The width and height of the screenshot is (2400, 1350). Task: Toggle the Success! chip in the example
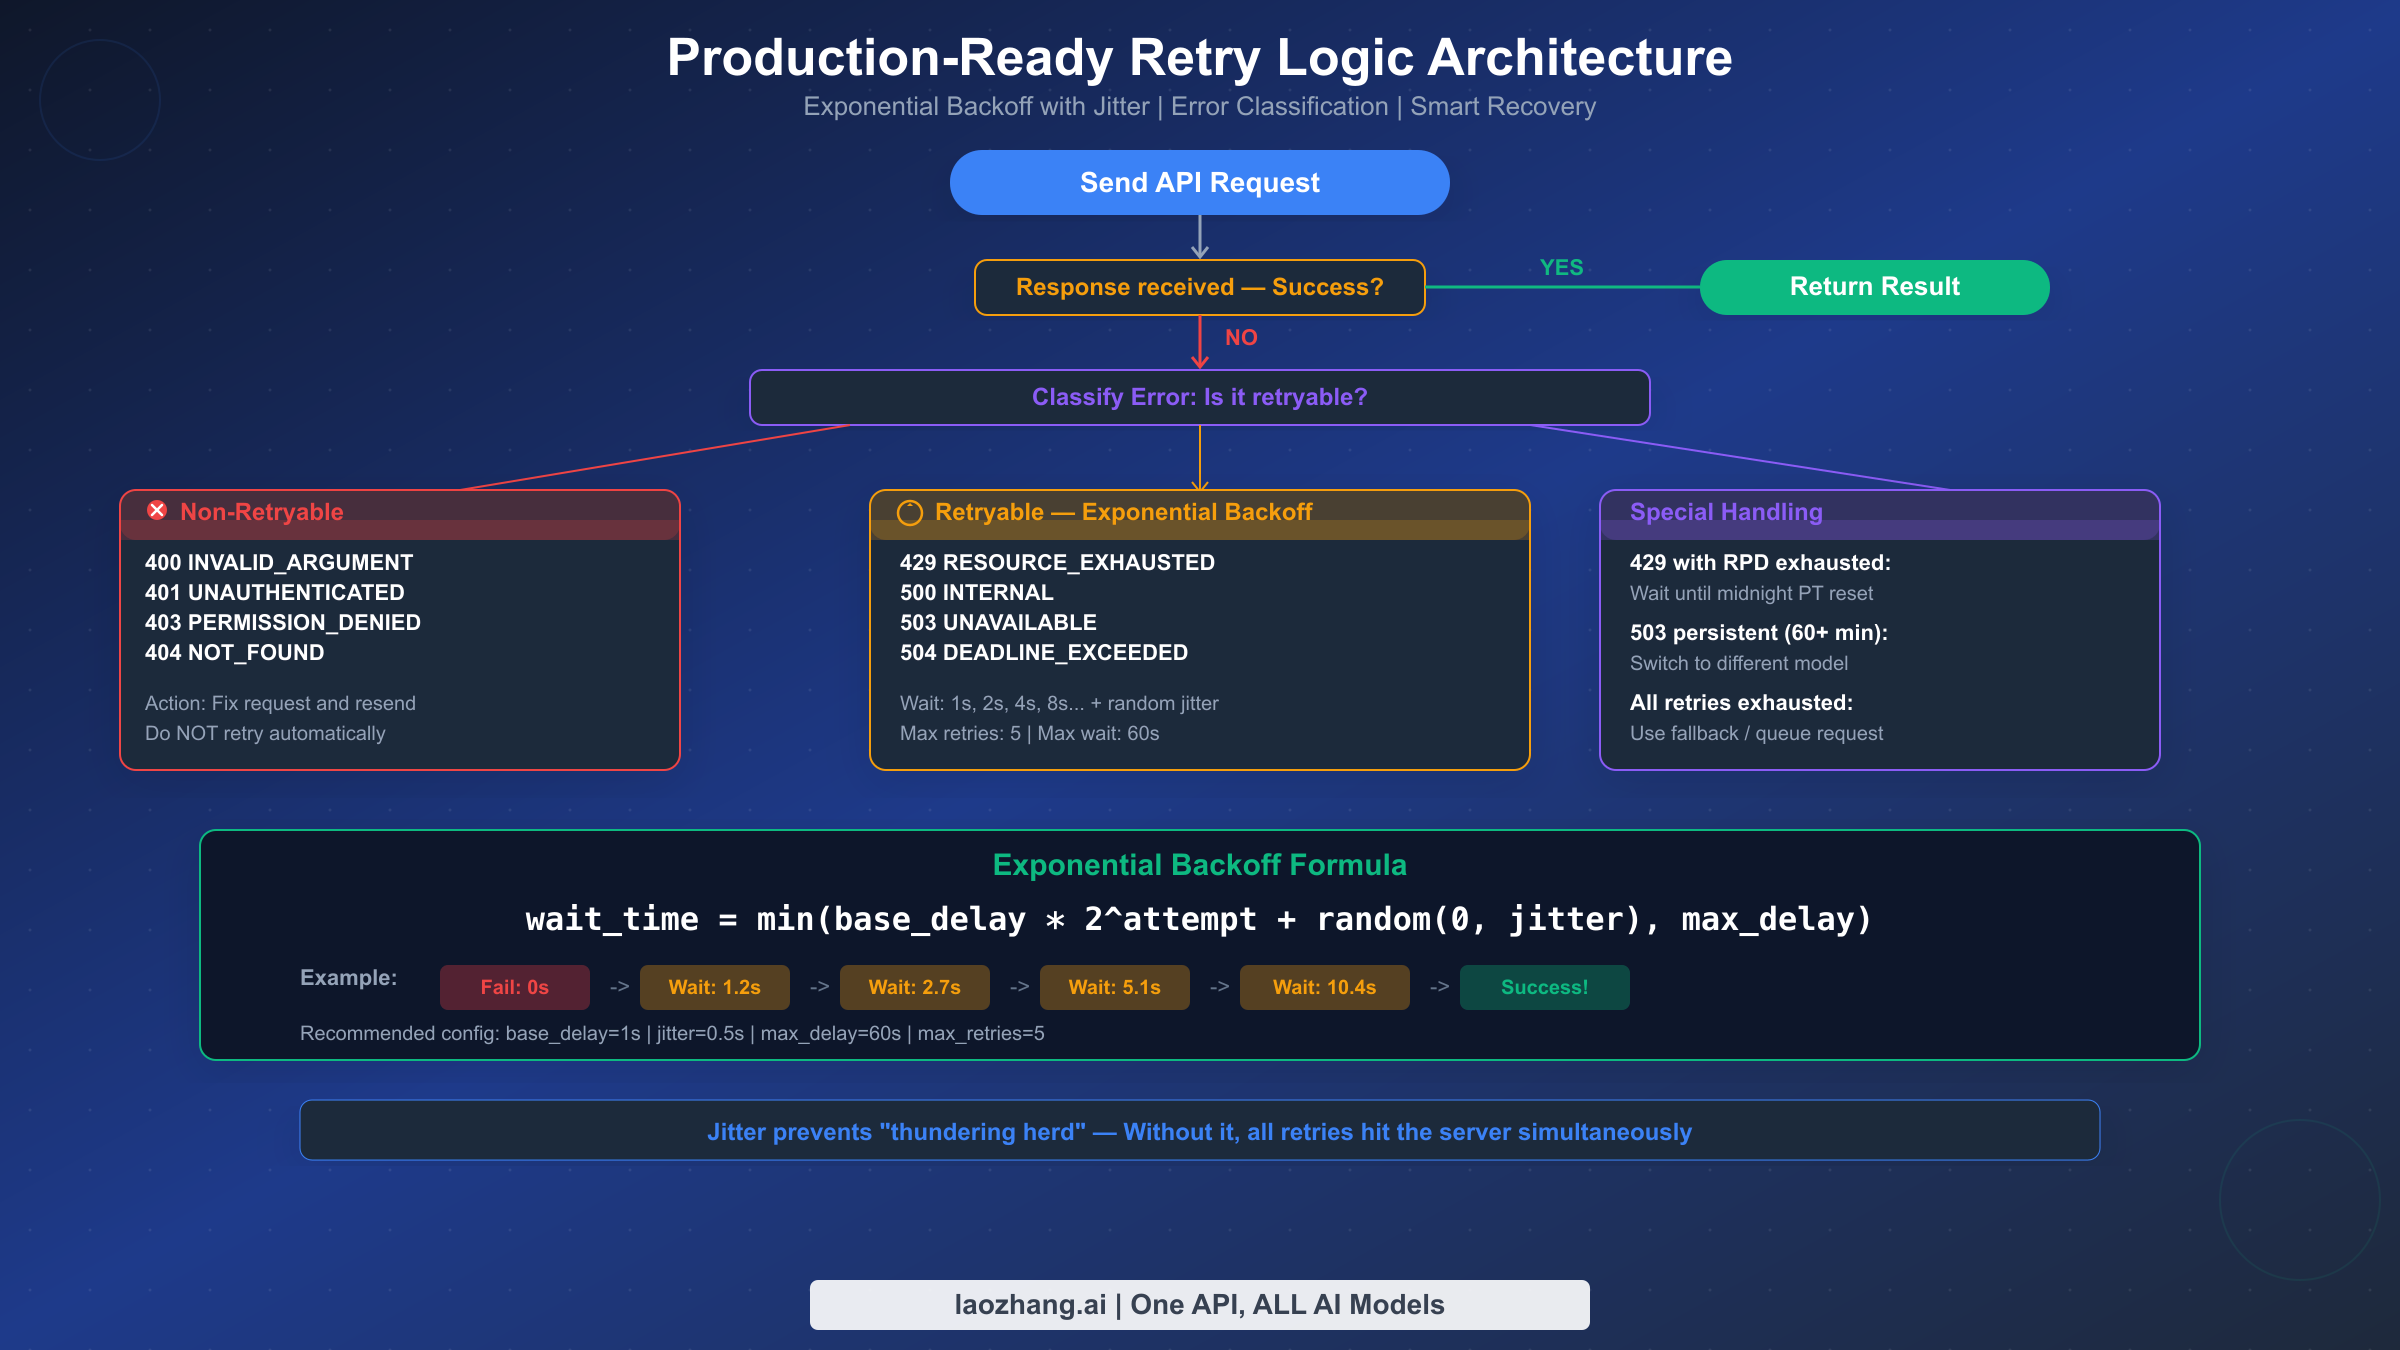(1543, 987)
